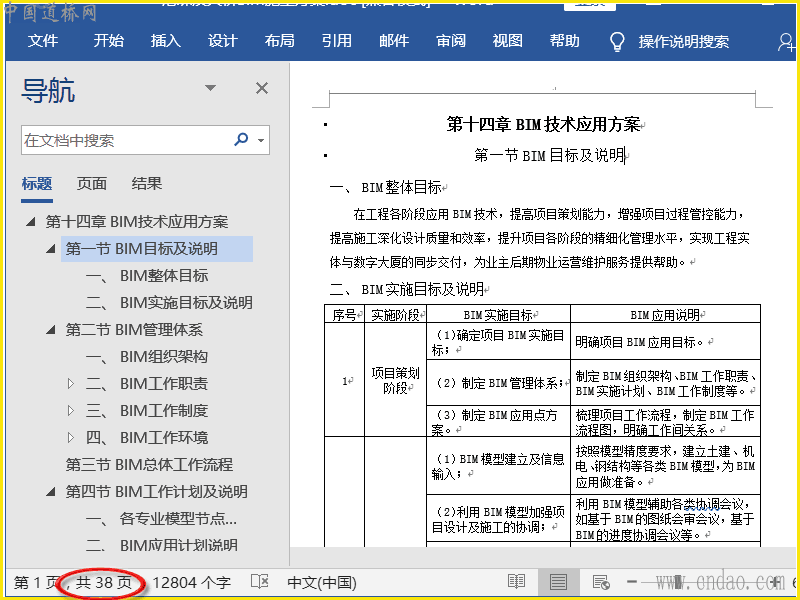This screenshot has width=800, height=600.
Task: Click the lightbulb Tell Me icon
Action: pyautogui.click(x=618, y=41)
